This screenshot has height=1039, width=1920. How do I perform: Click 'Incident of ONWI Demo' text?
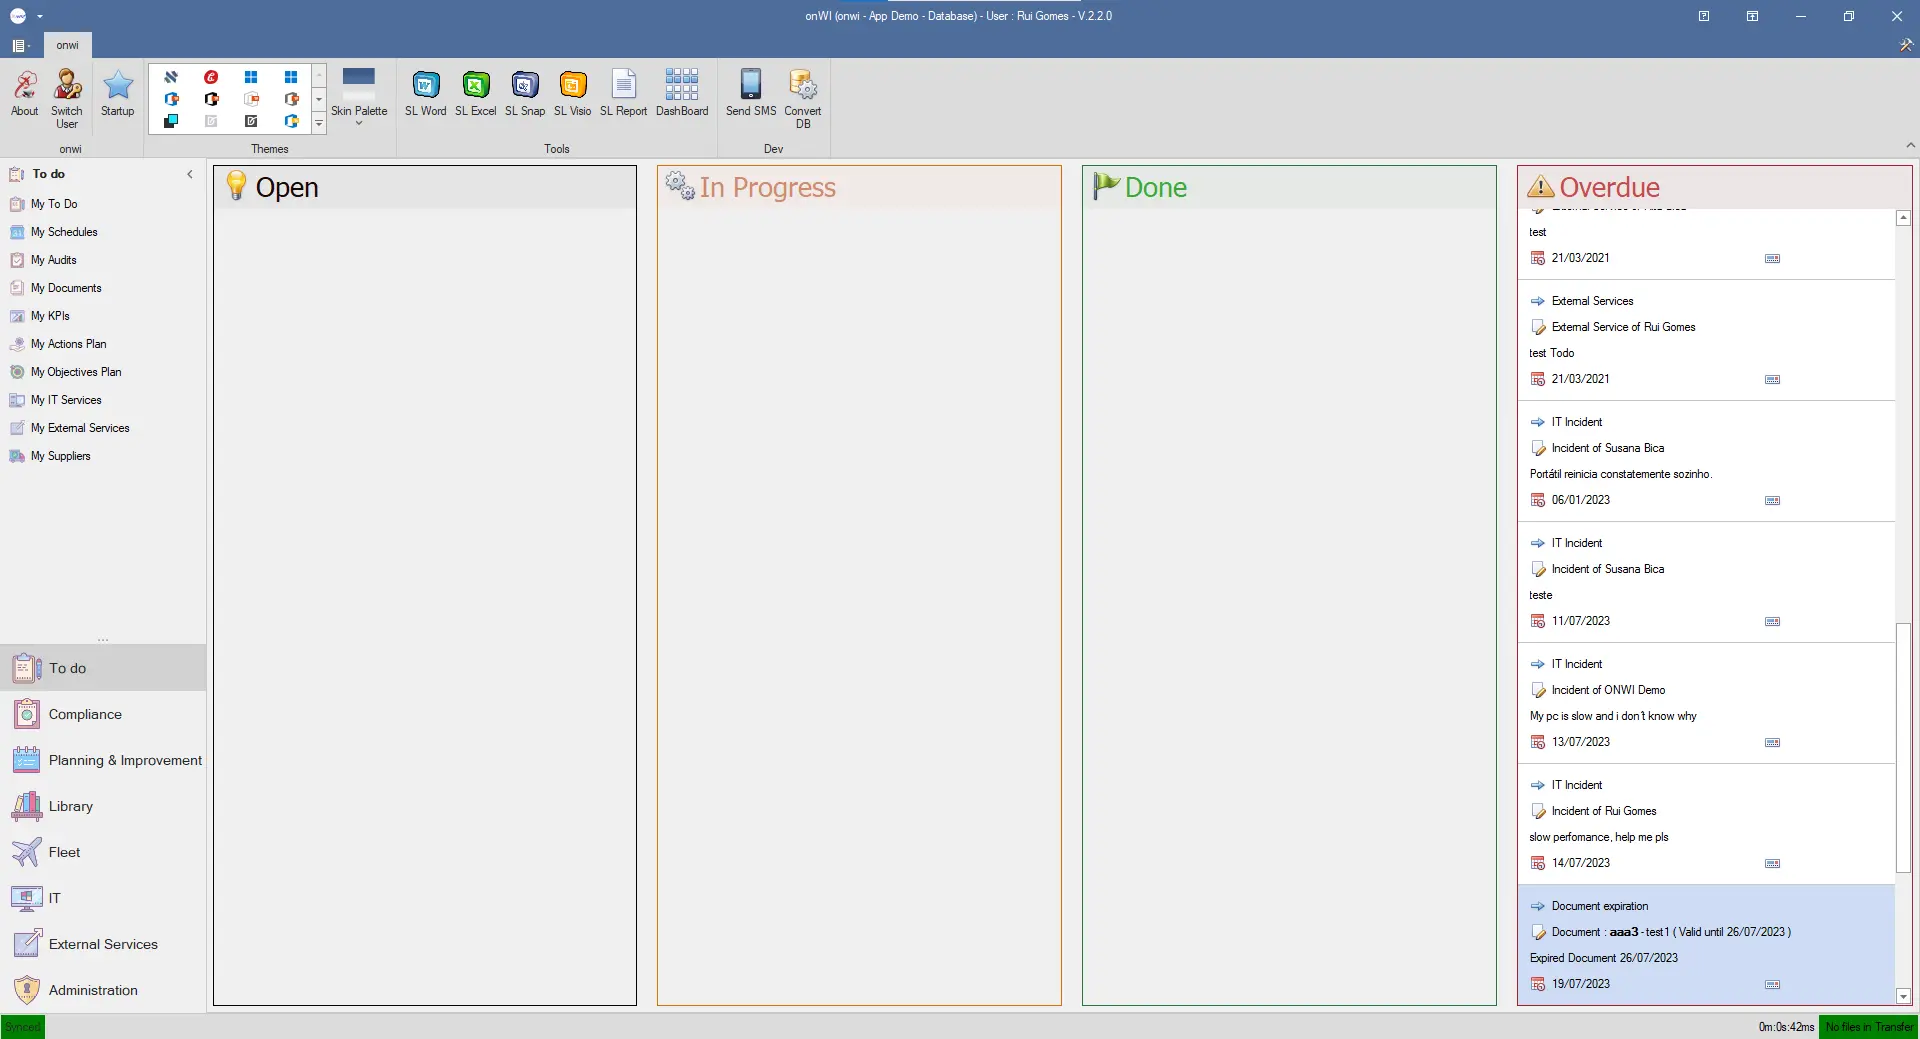click(1608, 690)
